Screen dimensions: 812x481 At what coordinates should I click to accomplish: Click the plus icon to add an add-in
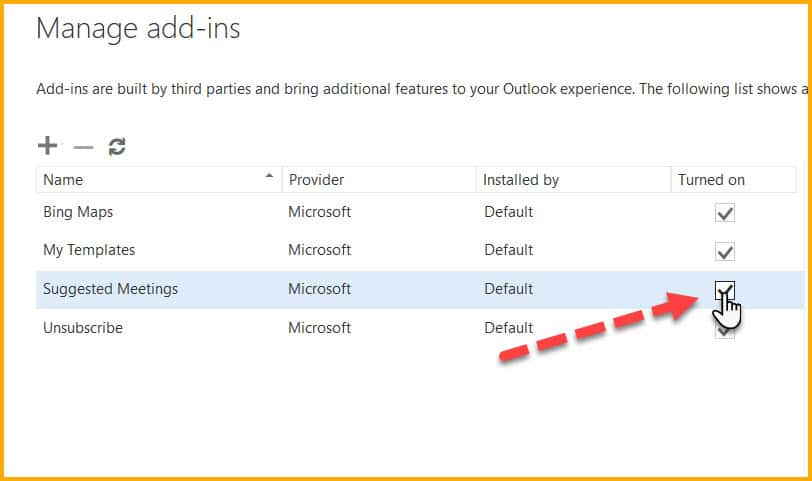tap(47, 146)
